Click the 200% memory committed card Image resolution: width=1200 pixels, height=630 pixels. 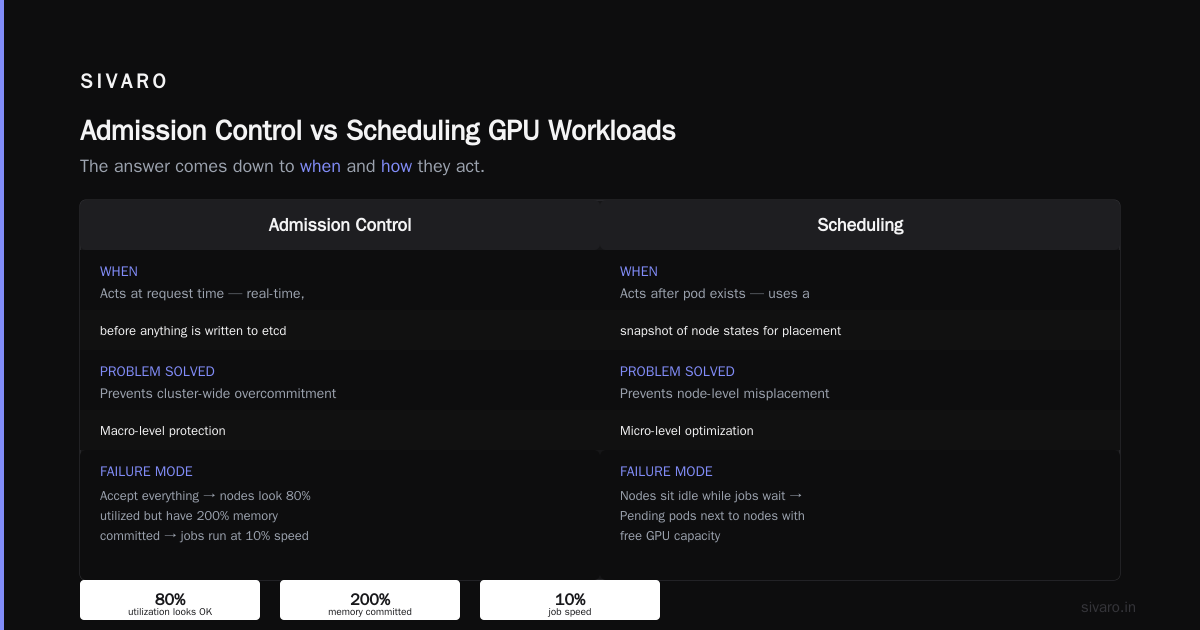370,600
